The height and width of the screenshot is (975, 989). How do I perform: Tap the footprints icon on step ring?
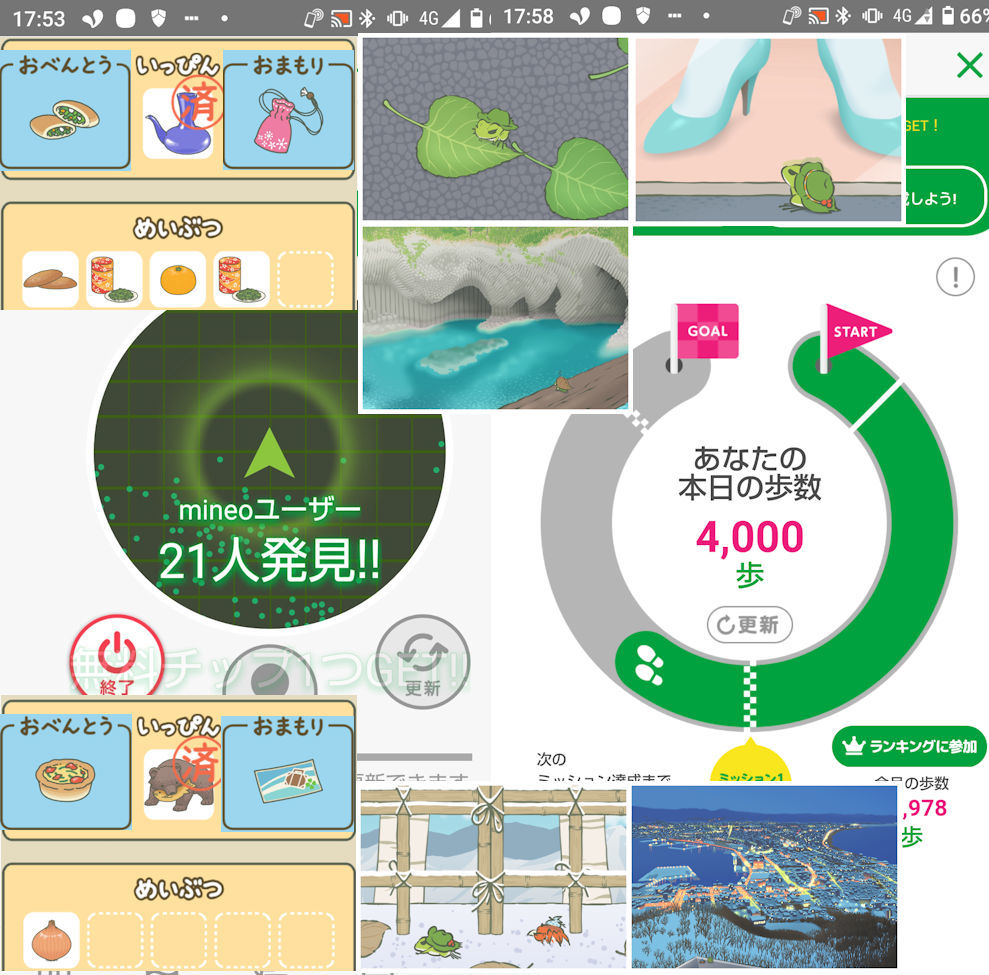click(x=649, y=665)
